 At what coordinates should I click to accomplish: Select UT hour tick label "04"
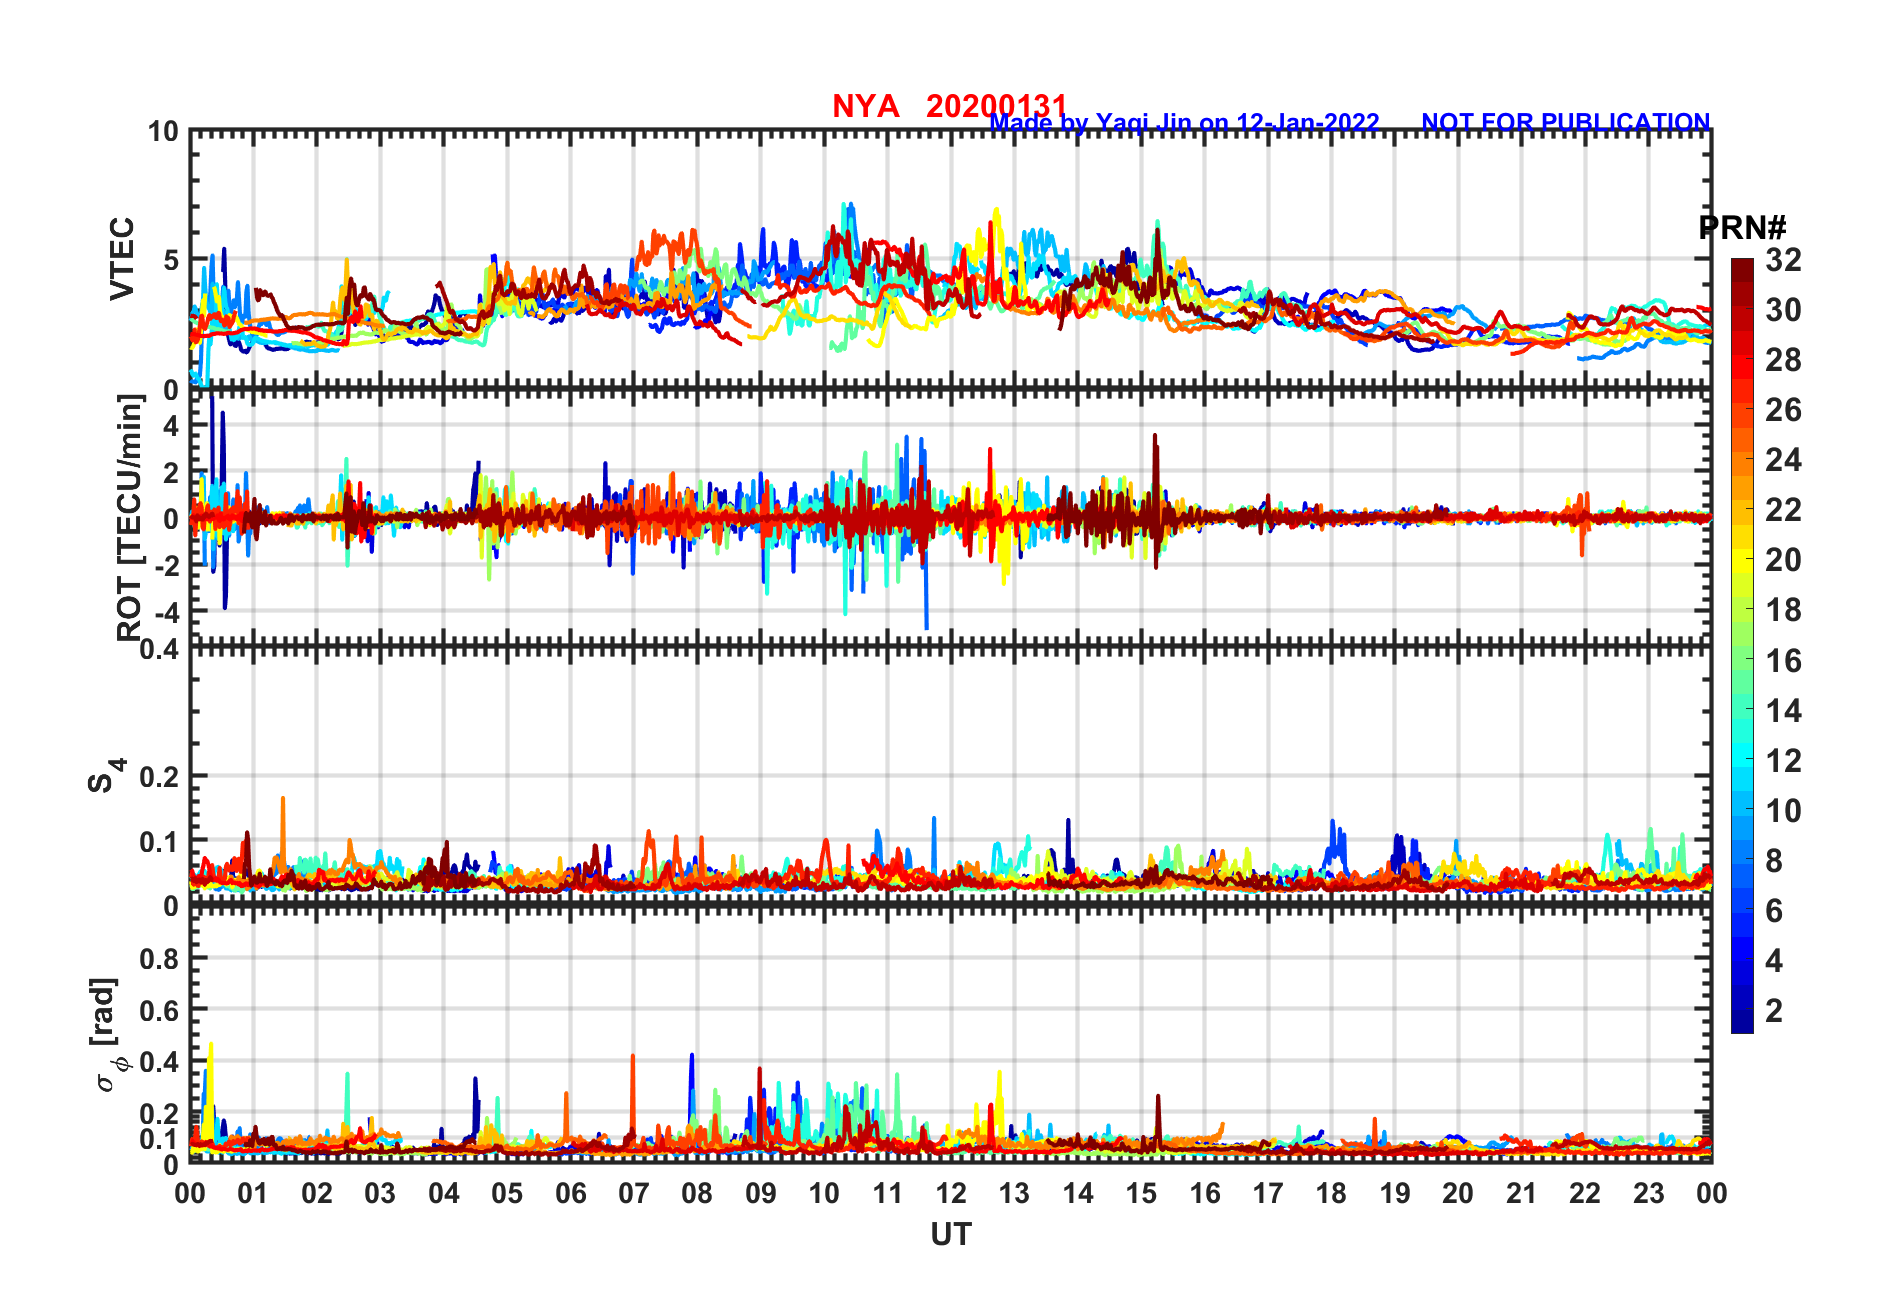(444, 1194)
